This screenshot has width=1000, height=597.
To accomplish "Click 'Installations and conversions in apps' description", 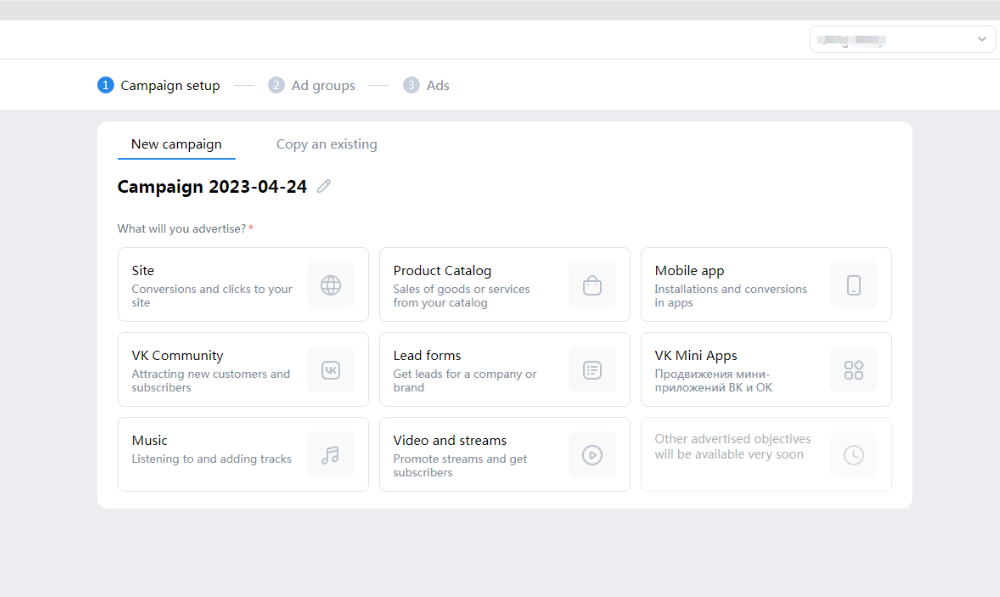I will (x=731, y=296).
